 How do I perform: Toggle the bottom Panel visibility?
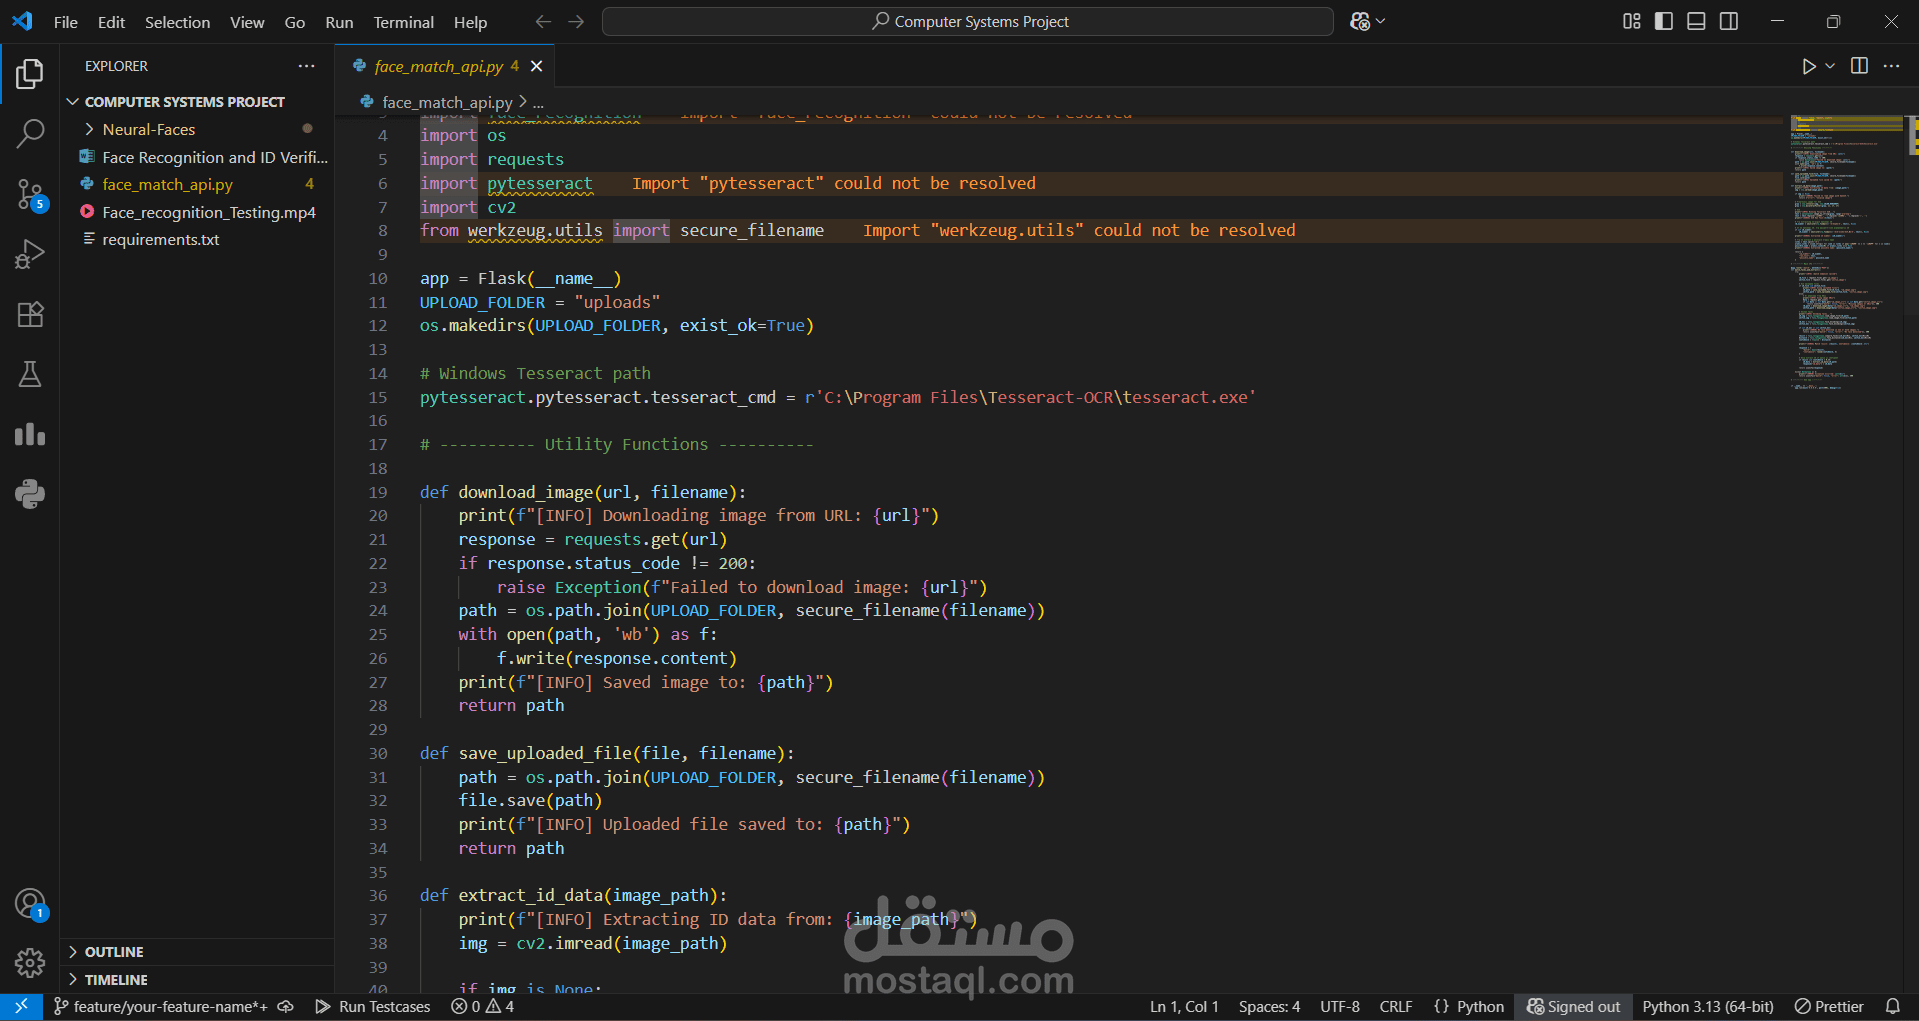pos(1696,21)
